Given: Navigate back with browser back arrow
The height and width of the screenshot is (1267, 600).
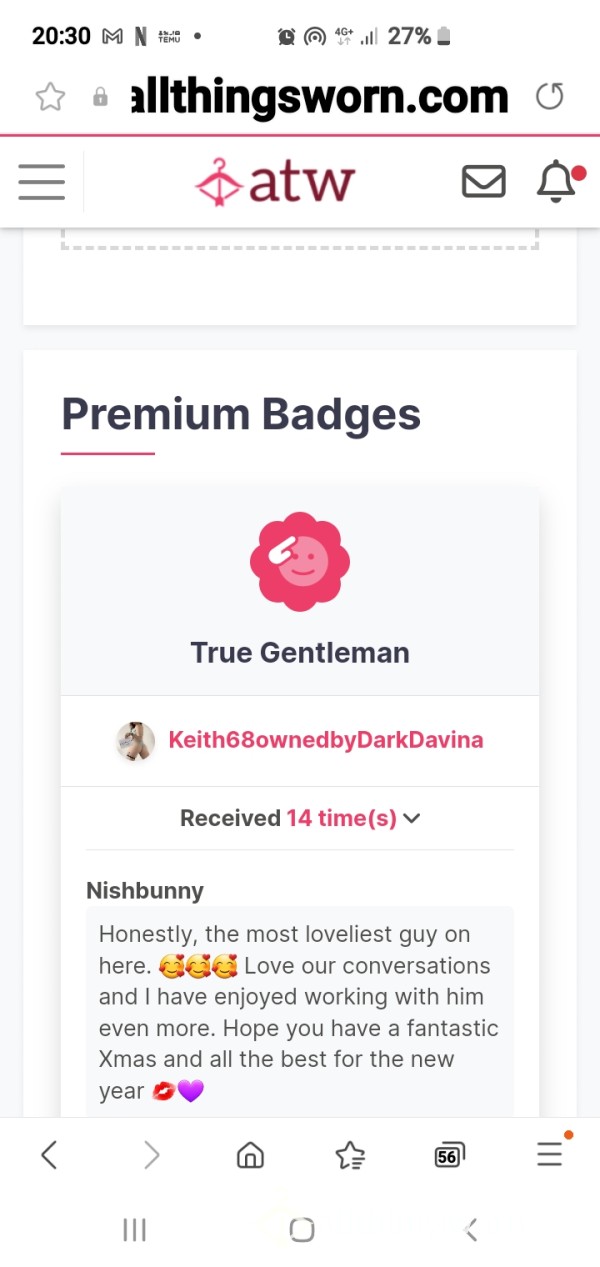Looking at the screenshot, I should [x=49, y=1156].
